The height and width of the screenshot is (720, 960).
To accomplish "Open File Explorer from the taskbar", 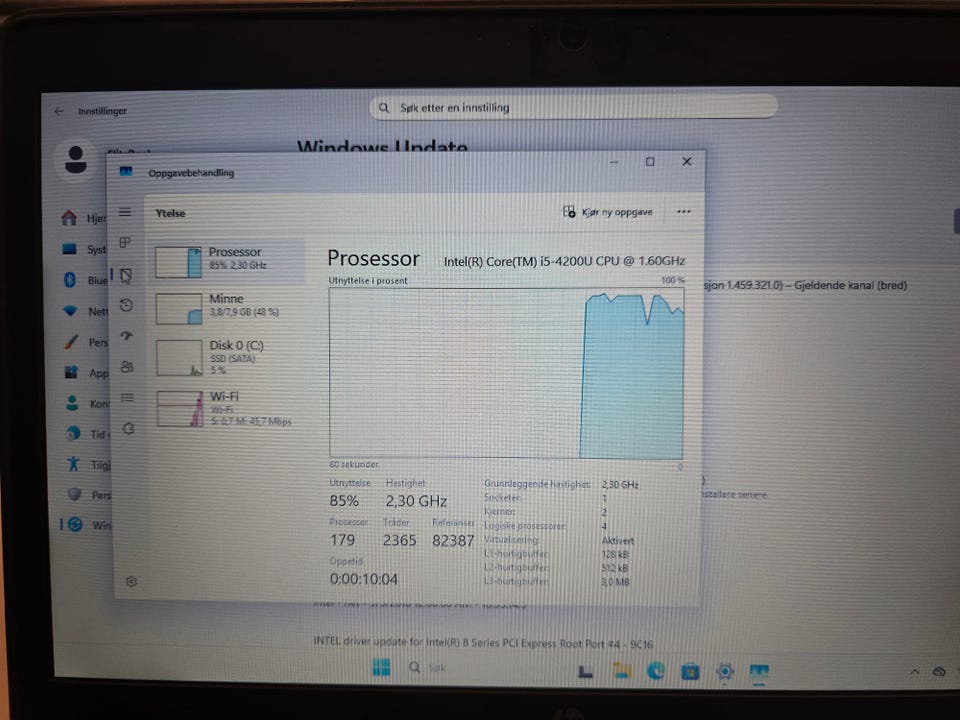I will (x=622, y=671).
